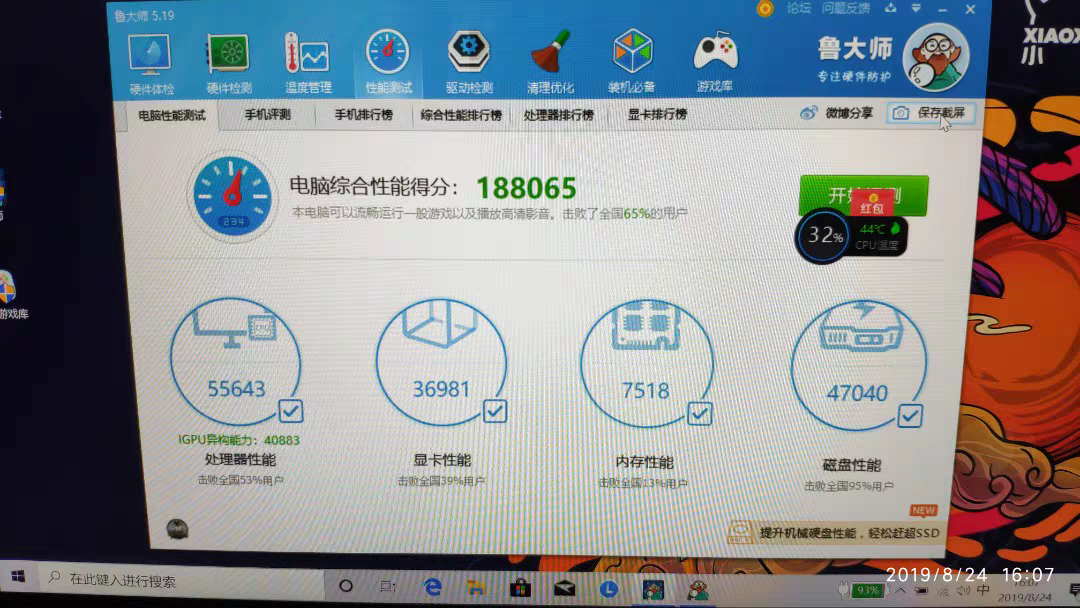Click the disk performance circle 47040

[x=858, y=366]
